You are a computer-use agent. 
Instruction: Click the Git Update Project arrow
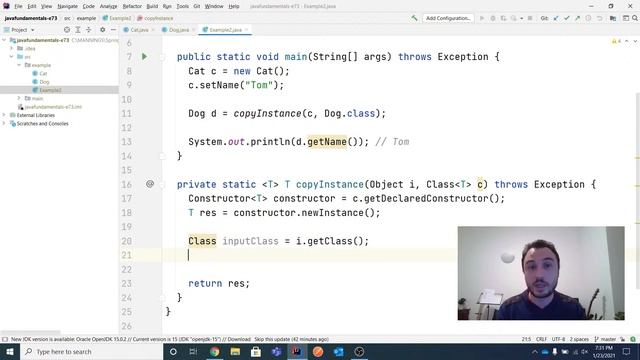pos(556,18)
